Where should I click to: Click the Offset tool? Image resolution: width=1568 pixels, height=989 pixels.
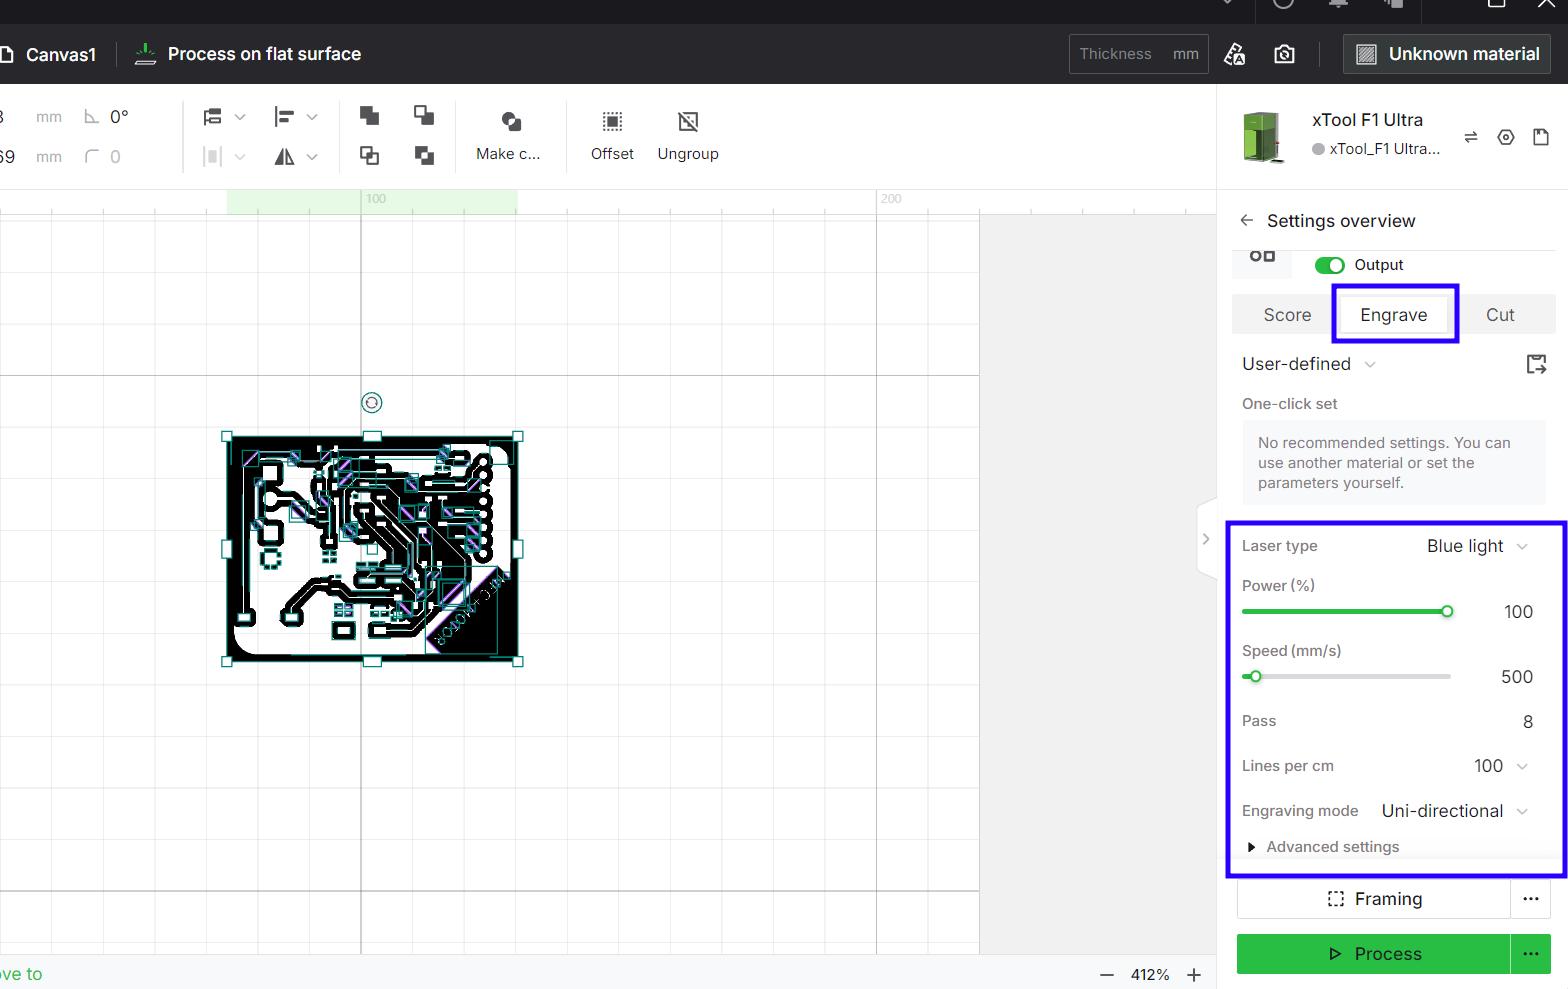(x=612, y=135)
